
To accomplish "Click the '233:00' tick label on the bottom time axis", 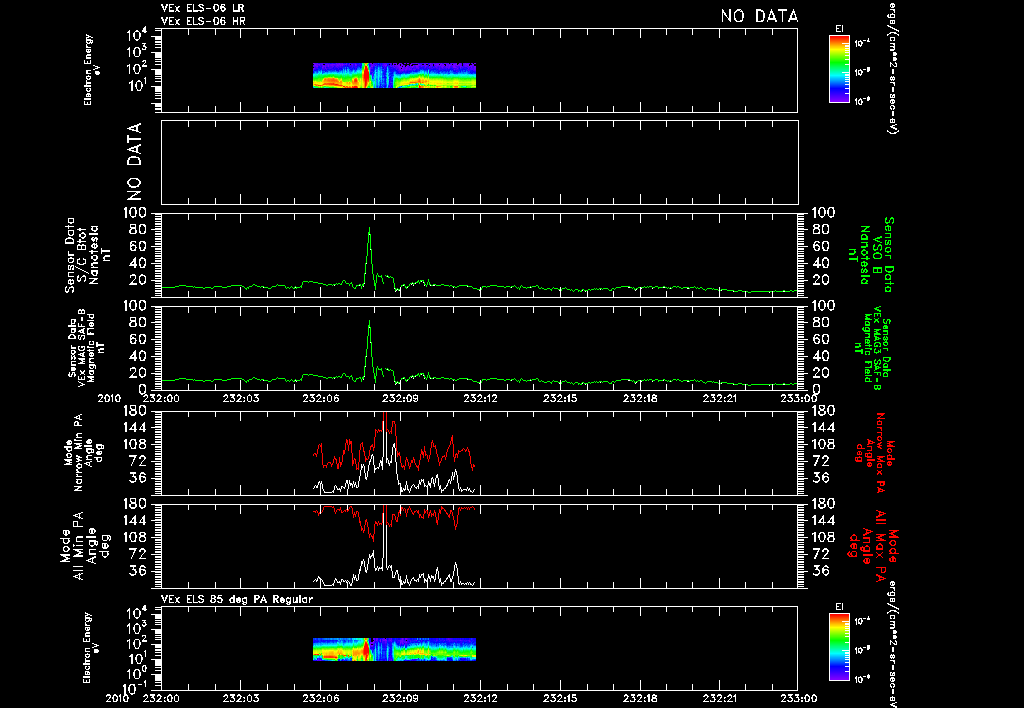I will (799, 698).
